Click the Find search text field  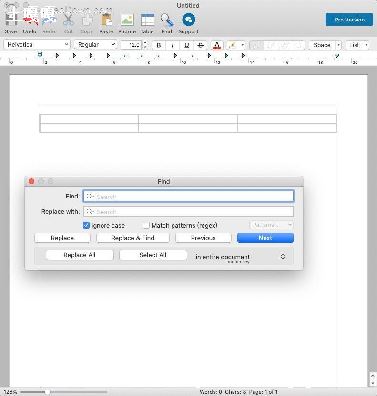pyautogui.click(x=189, y=196)
